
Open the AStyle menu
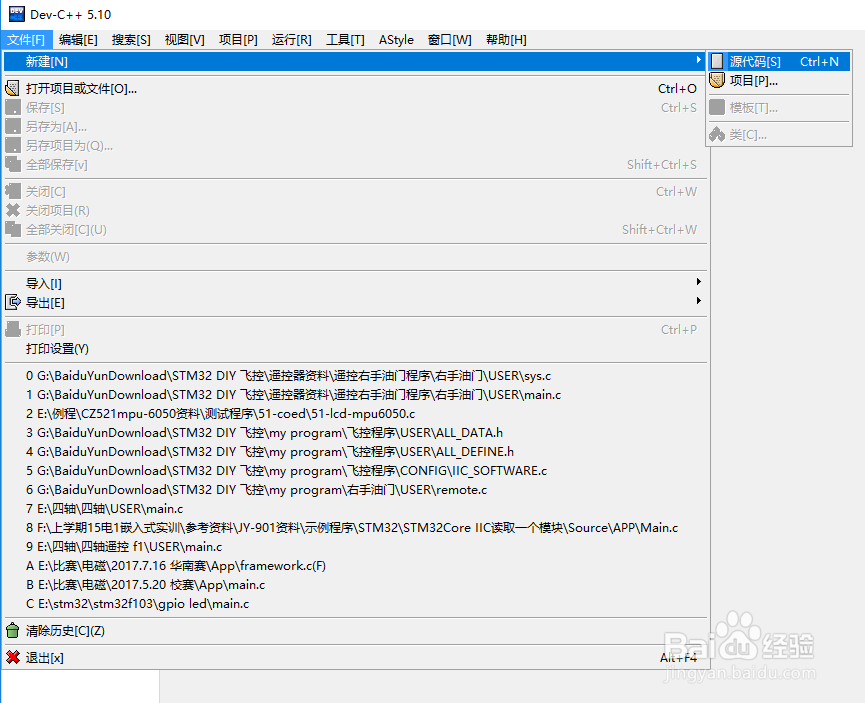coord(397,40)
